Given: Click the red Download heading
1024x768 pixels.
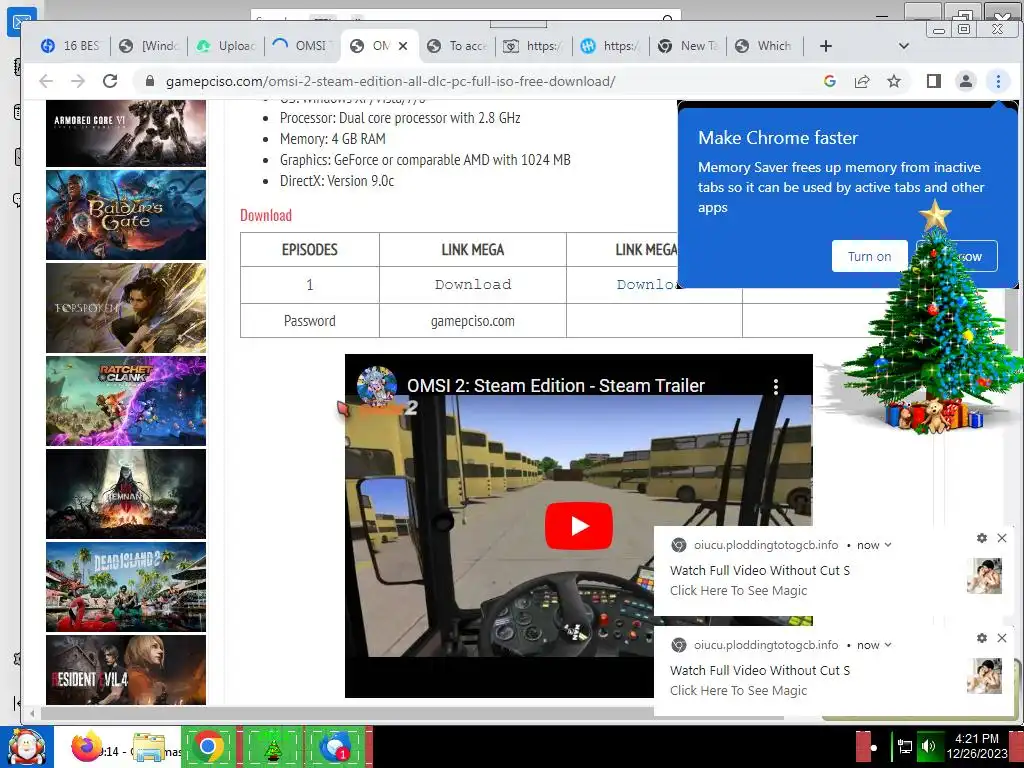Looking at the screenshot, I should pos(266,215).
